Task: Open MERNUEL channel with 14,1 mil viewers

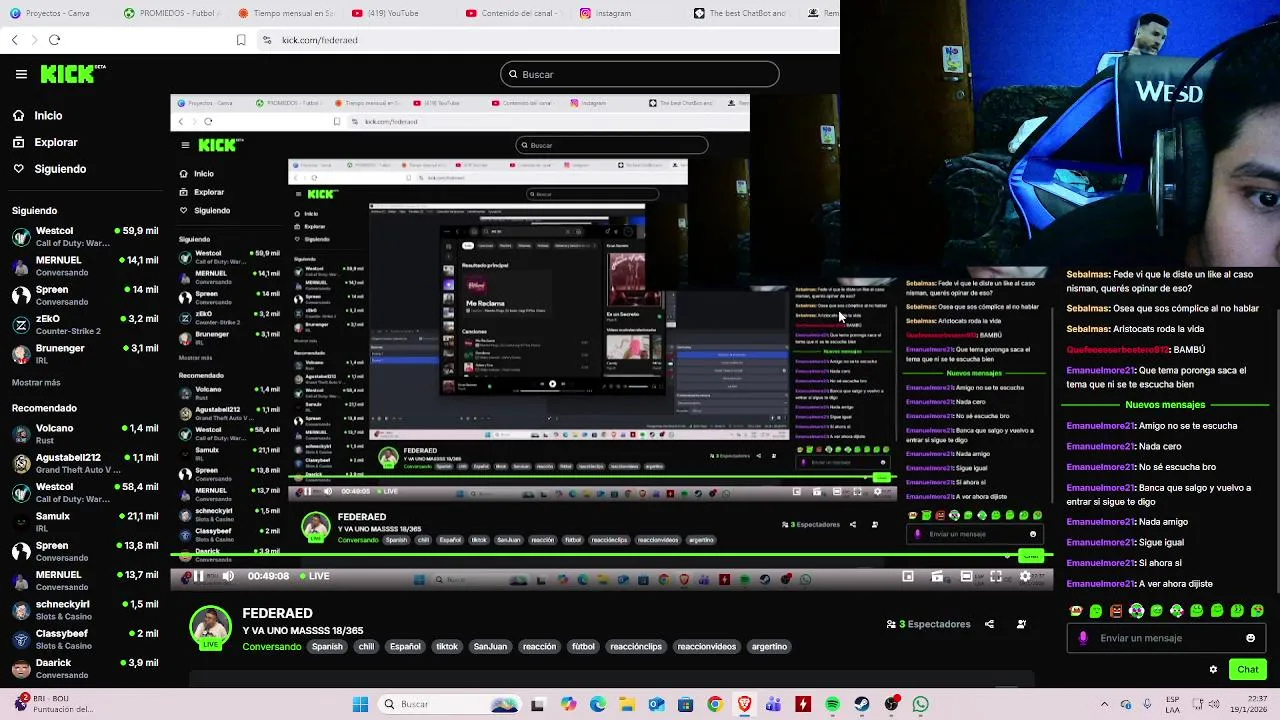Action: point(84,266)
